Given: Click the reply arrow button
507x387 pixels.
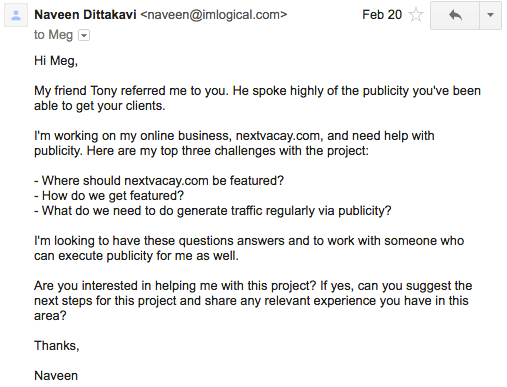Looking at the screenshot, I should [x=455, y=15].
